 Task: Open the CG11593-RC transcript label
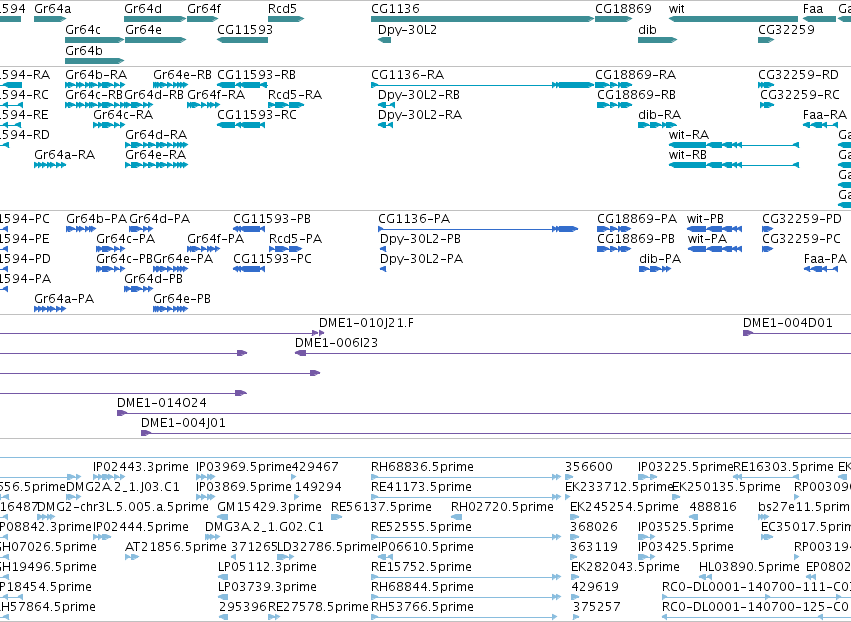[257, 115]
